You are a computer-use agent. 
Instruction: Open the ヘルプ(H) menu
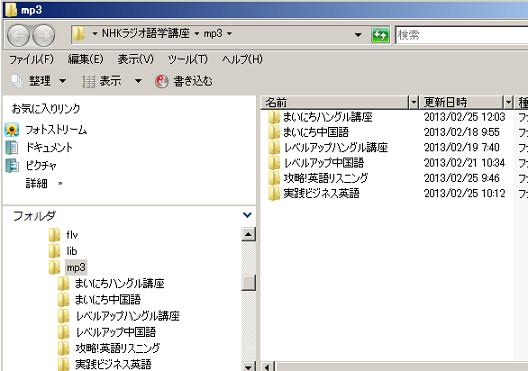click(x=242, y=60)
